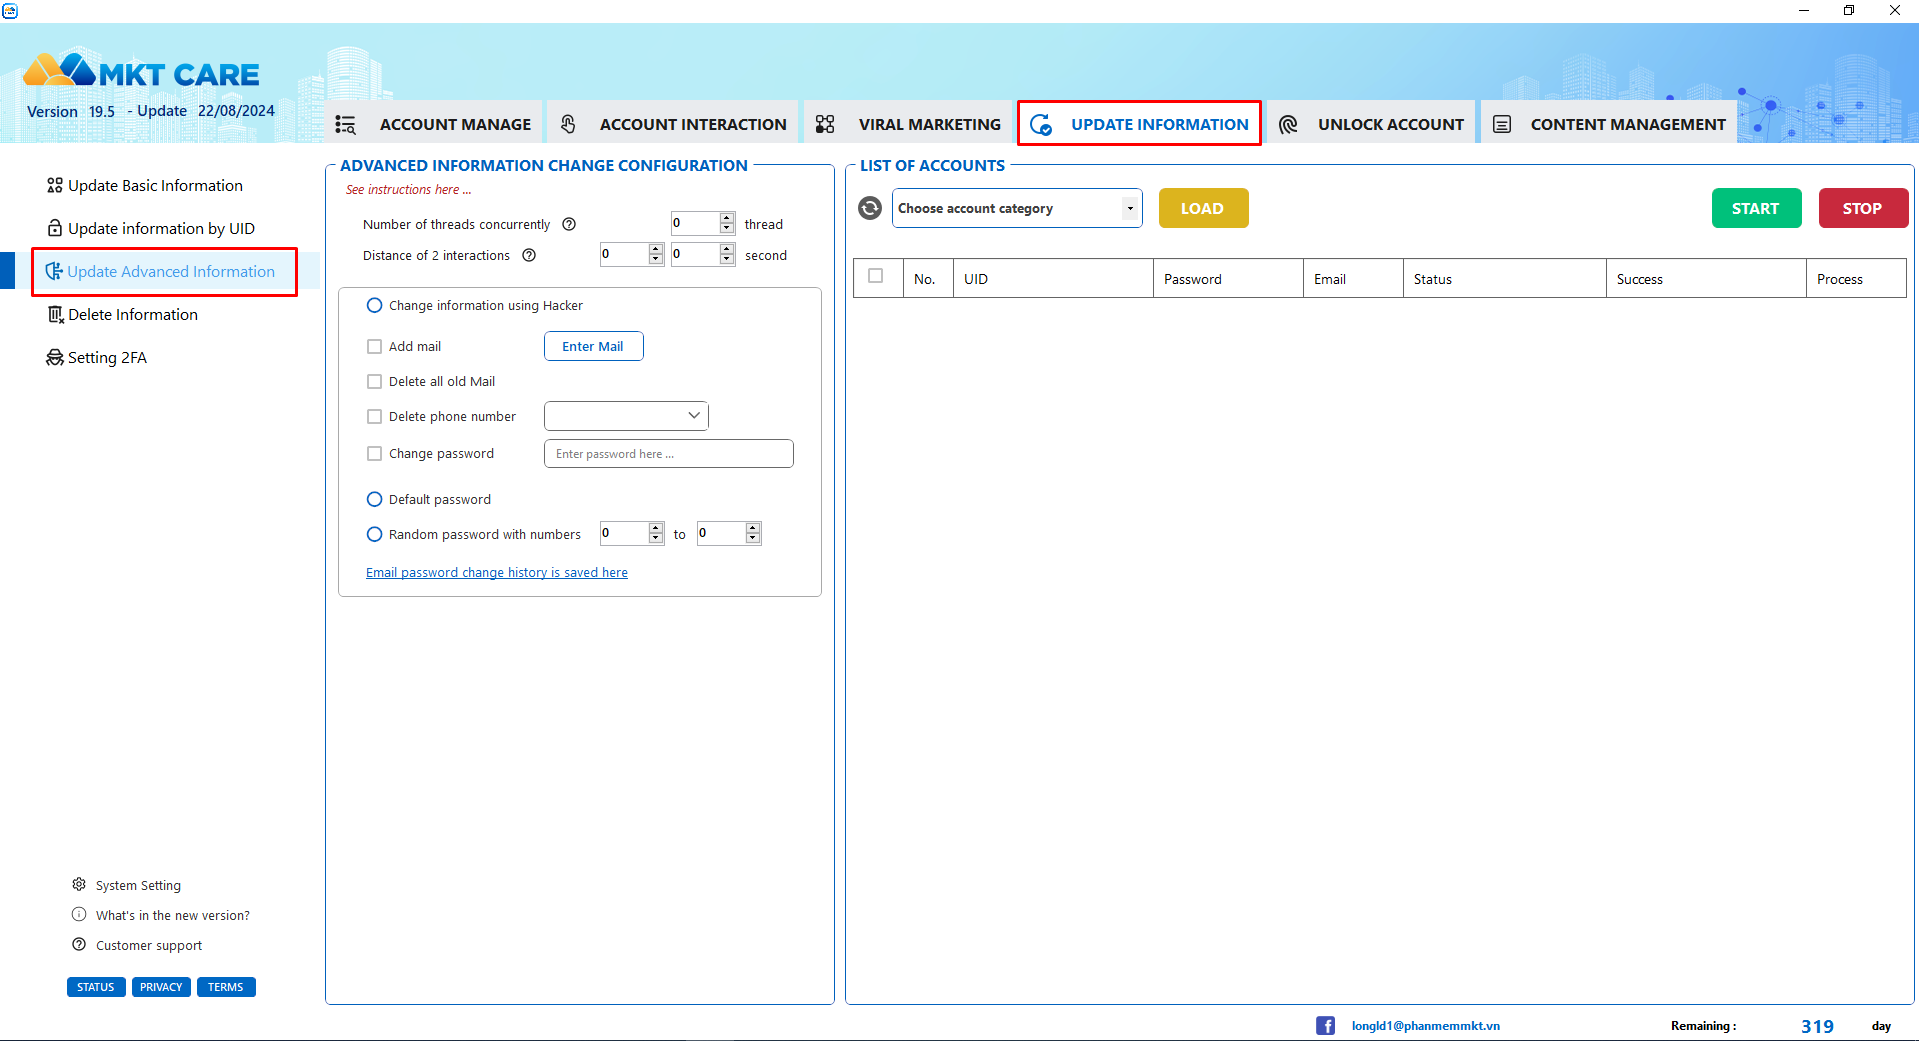Enable the Add mail checkbox
This screenshot has width=1919, height=1041.
[375, 346]
